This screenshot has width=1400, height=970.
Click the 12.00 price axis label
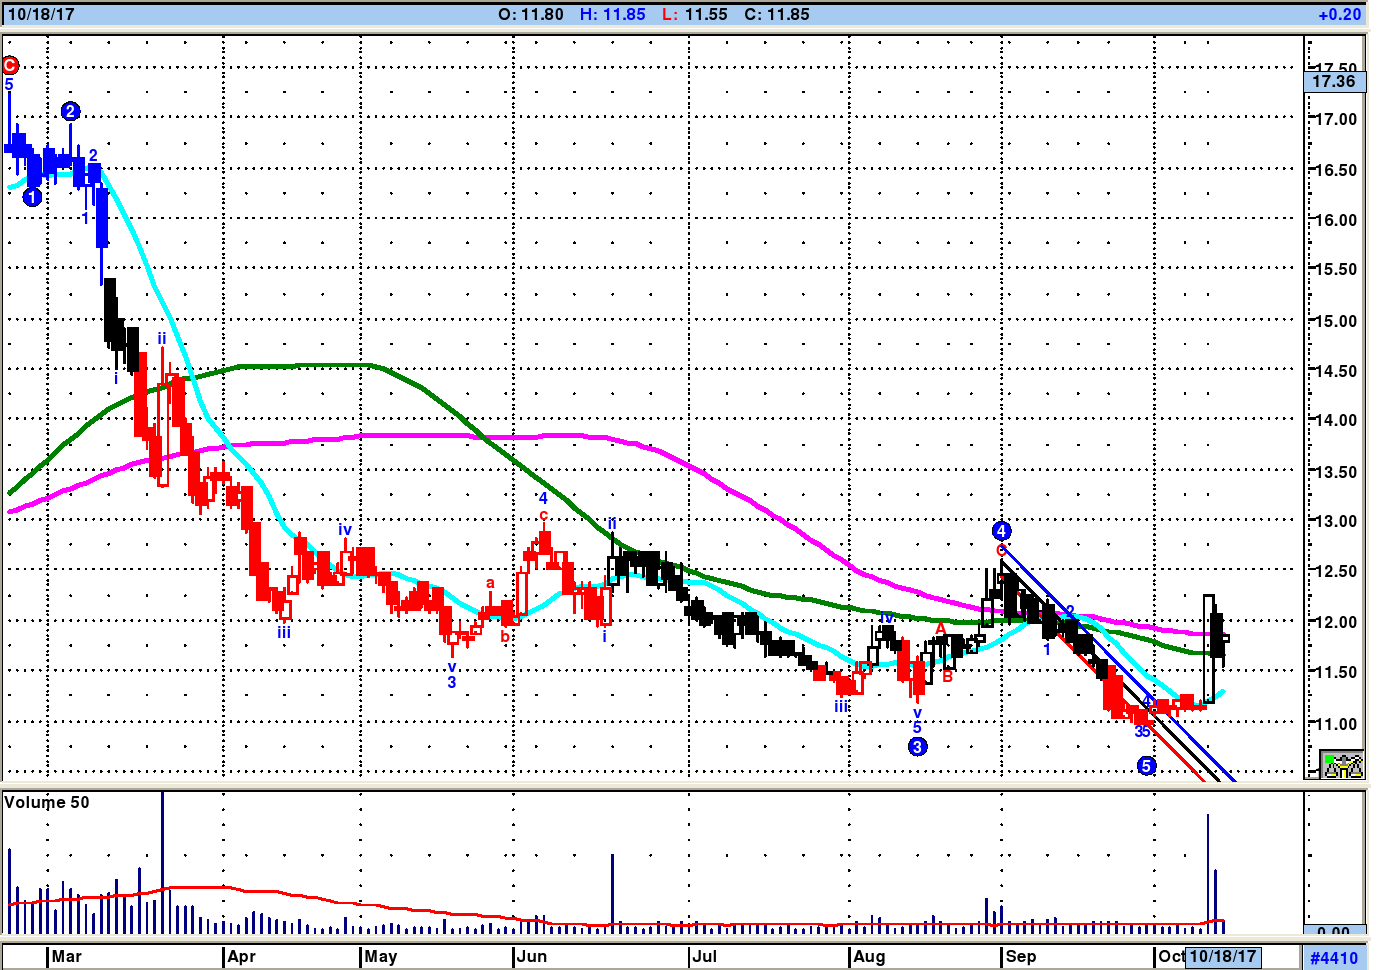[x=1336, y=622]
